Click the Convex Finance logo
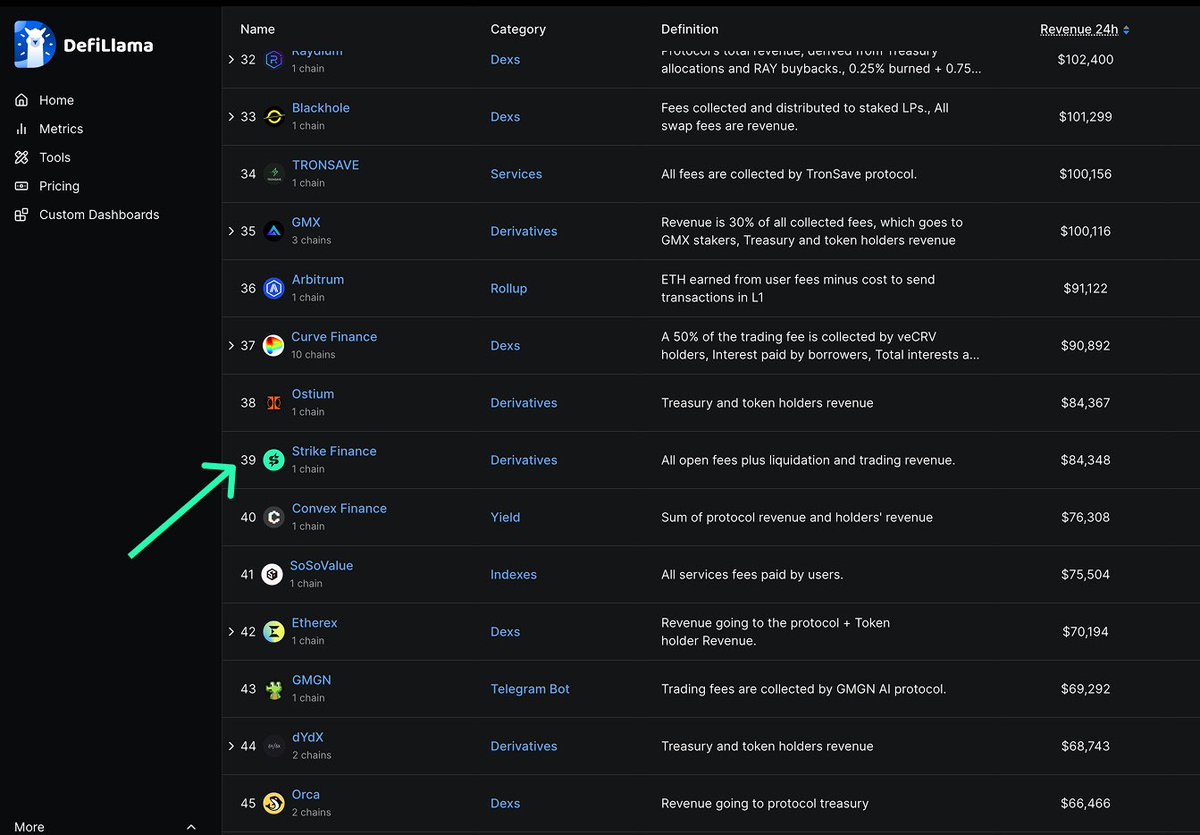The height and width of the screenshot is (835, 1200). click(274, 517)
